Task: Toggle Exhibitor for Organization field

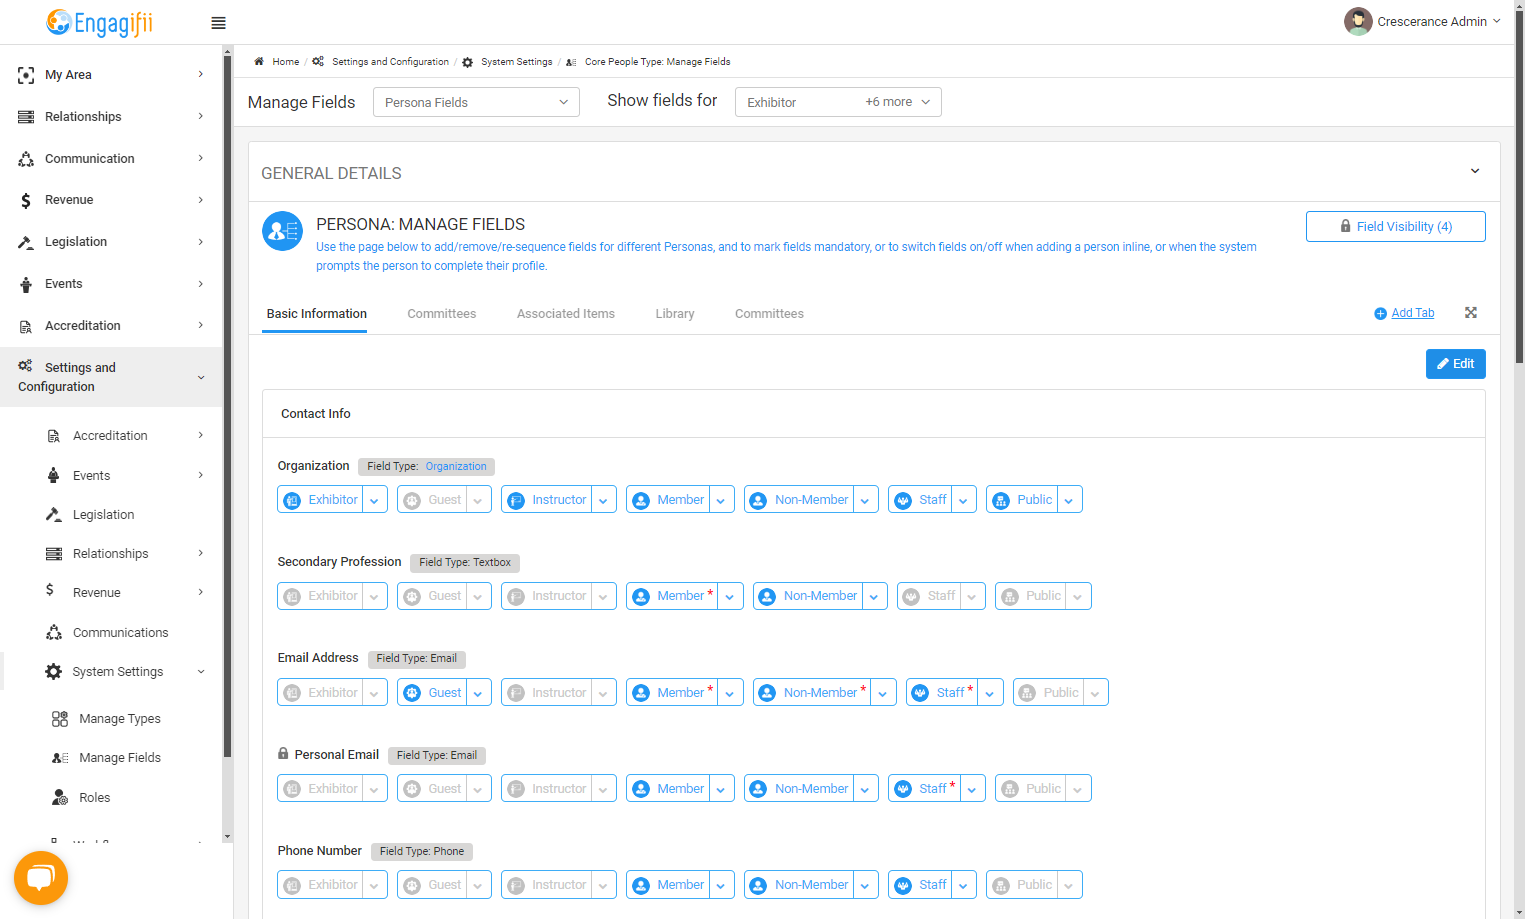Action: pos(320,500)
